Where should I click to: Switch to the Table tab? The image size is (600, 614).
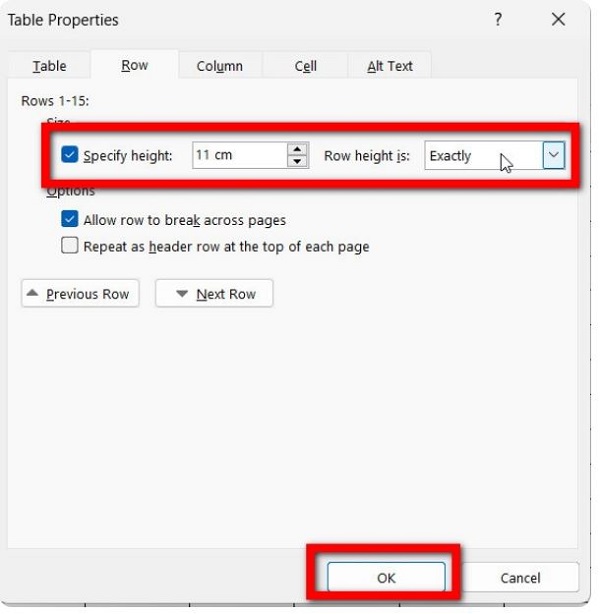[x=49, y=66]
